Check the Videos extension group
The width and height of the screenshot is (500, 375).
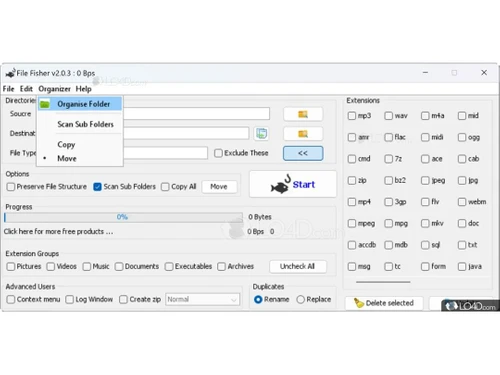51,267
